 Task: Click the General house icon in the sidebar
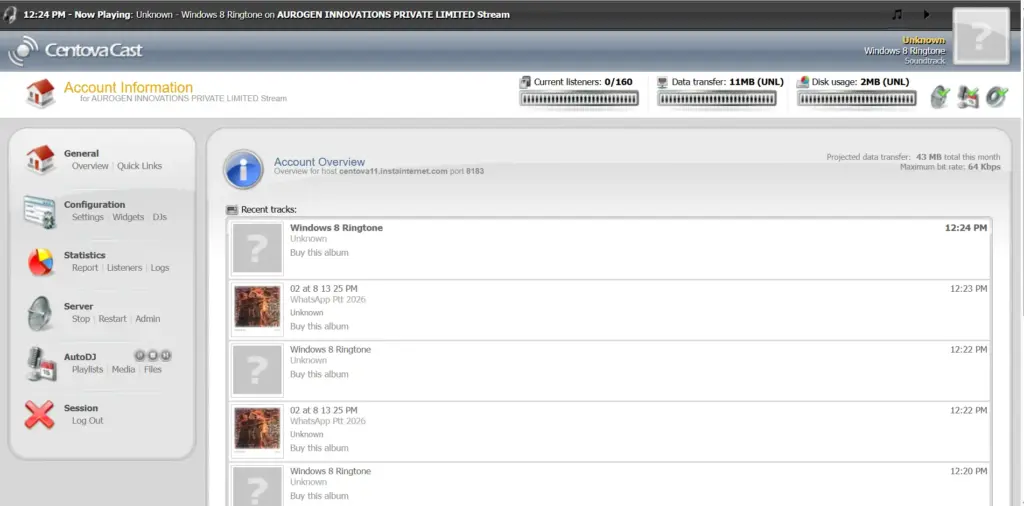[40, 159]
